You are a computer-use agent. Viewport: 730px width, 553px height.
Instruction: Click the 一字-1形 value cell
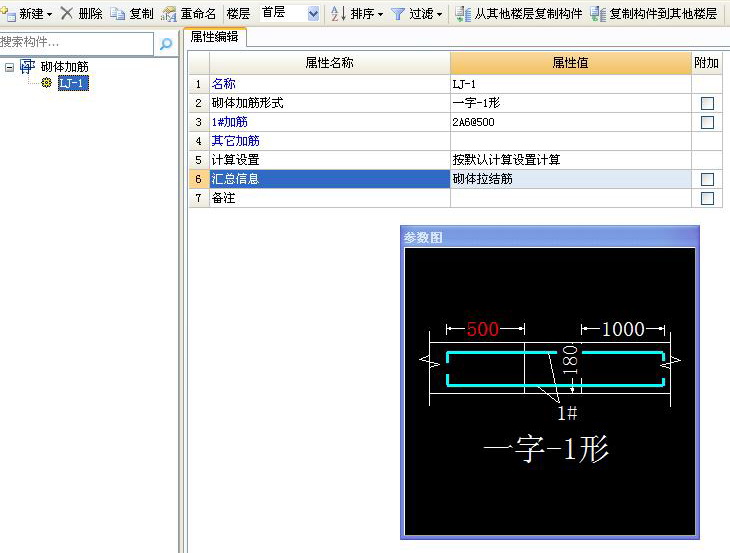(570, 103)
